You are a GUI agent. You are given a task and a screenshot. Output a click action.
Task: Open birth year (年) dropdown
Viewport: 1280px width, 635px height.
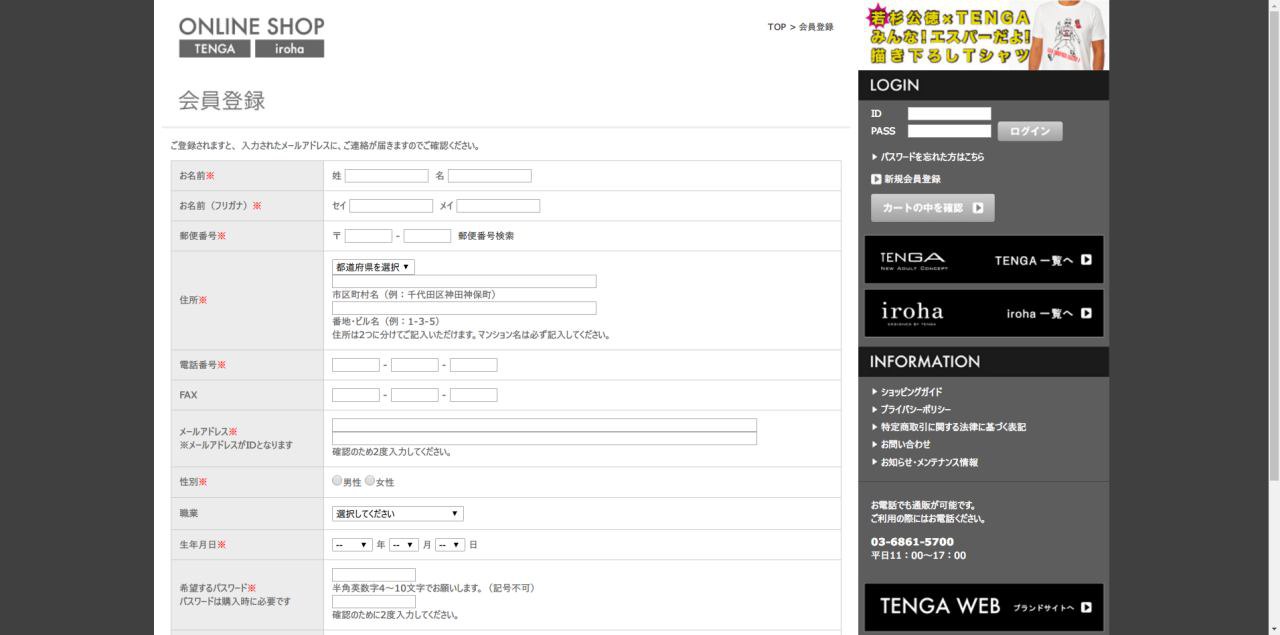click(x=352, y=545)
